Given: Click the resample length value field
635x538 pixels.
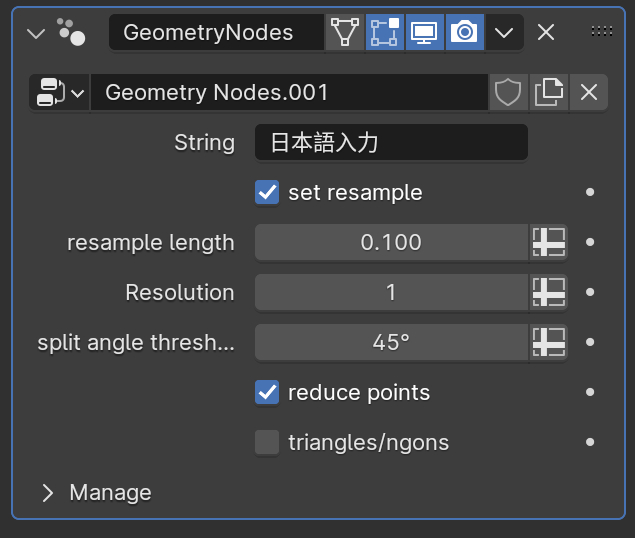Looking at the screenshot, I should pyautogui.click(x=391, y=242).
